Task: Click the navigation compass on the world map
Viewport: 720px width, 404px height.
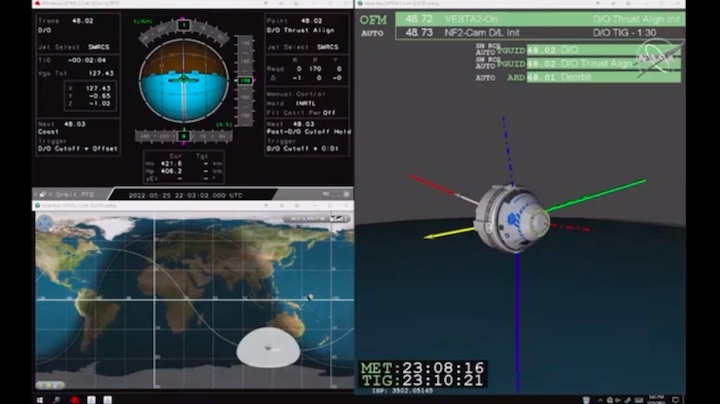Action: pyautogui.click(x=45, y=224)
